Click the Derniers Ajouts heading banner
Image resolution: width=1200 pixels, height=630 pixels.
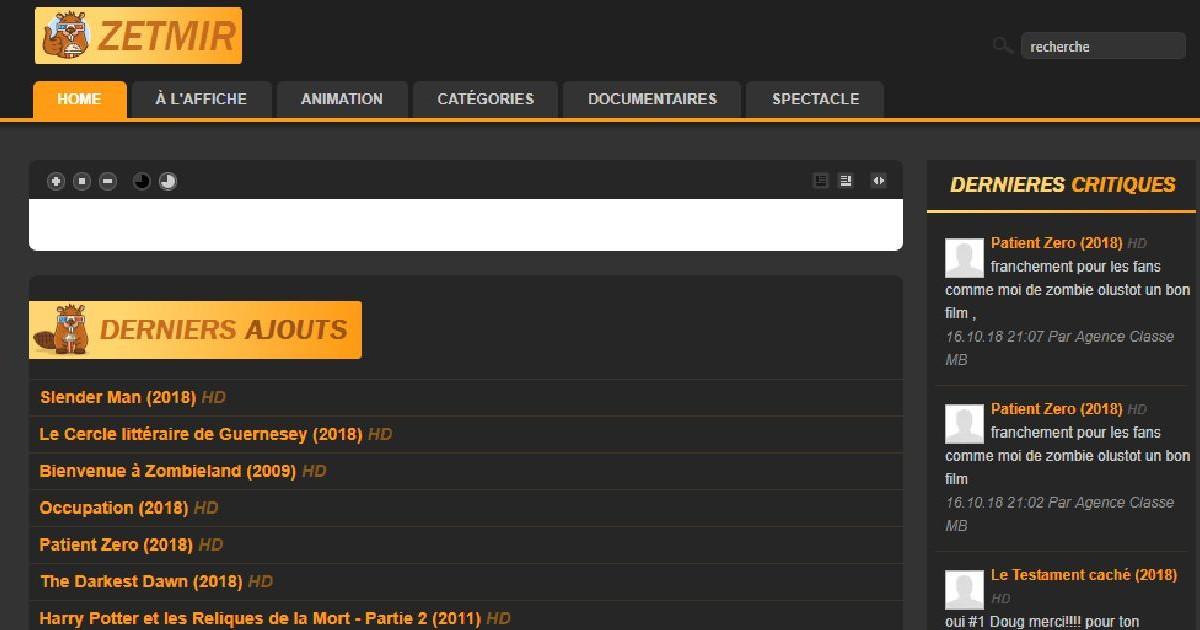tap(195, 329)
